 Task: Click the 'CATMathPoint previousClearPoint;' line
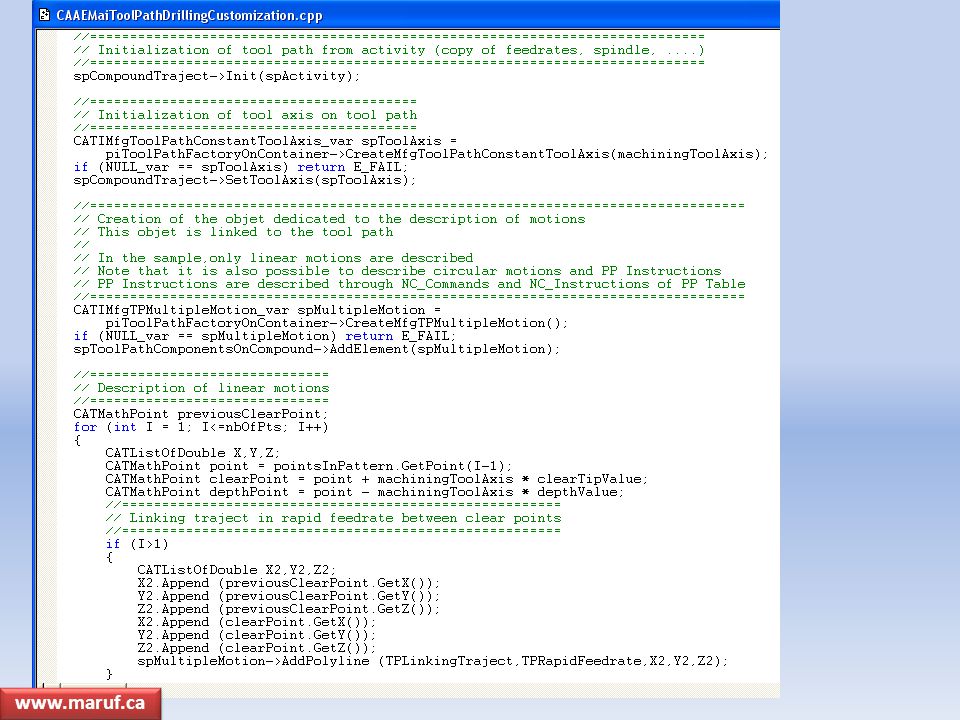pos(201,414)
